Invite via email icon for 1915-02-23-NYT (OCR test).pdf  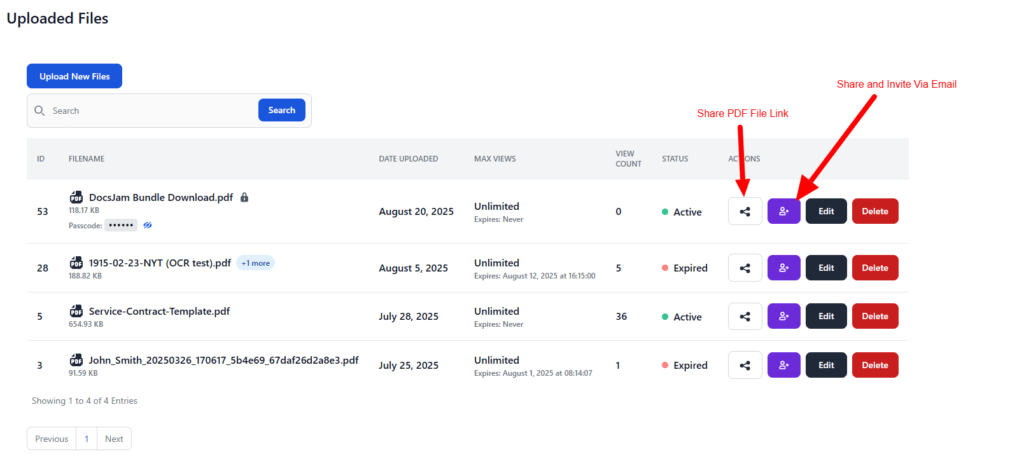(784, 268)
